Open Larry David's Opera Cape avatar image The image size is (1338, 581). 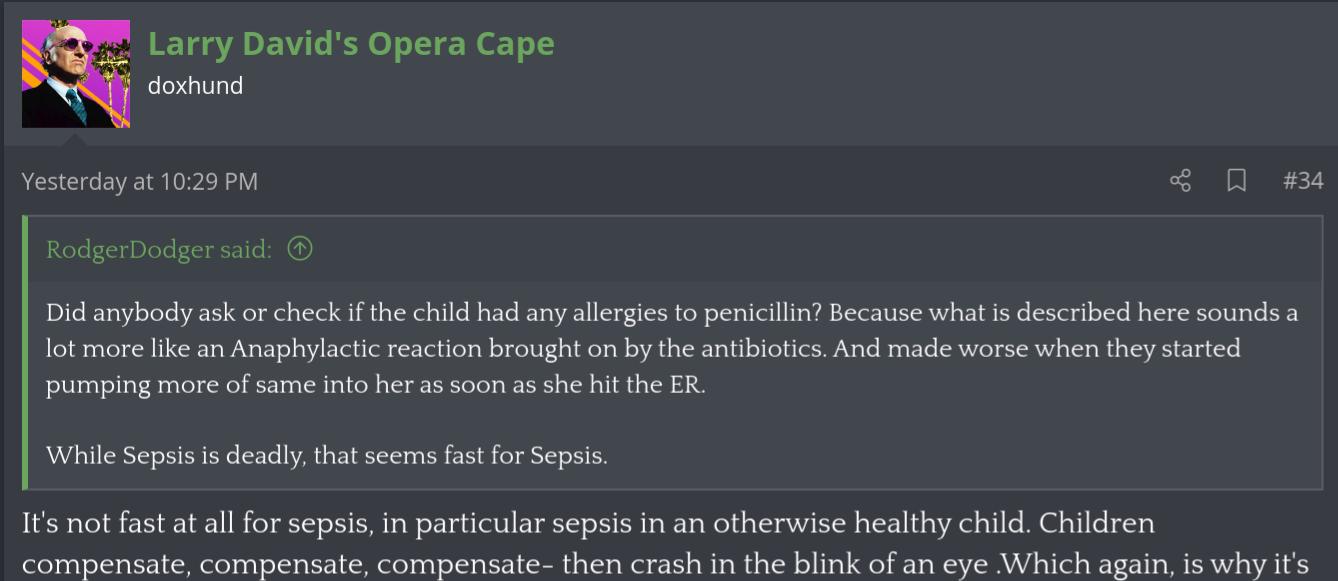point(76,74)
